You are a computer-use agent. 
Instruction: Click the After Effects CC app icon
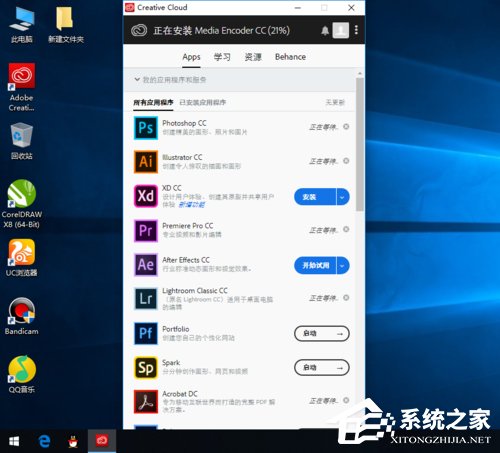[146, 265]
